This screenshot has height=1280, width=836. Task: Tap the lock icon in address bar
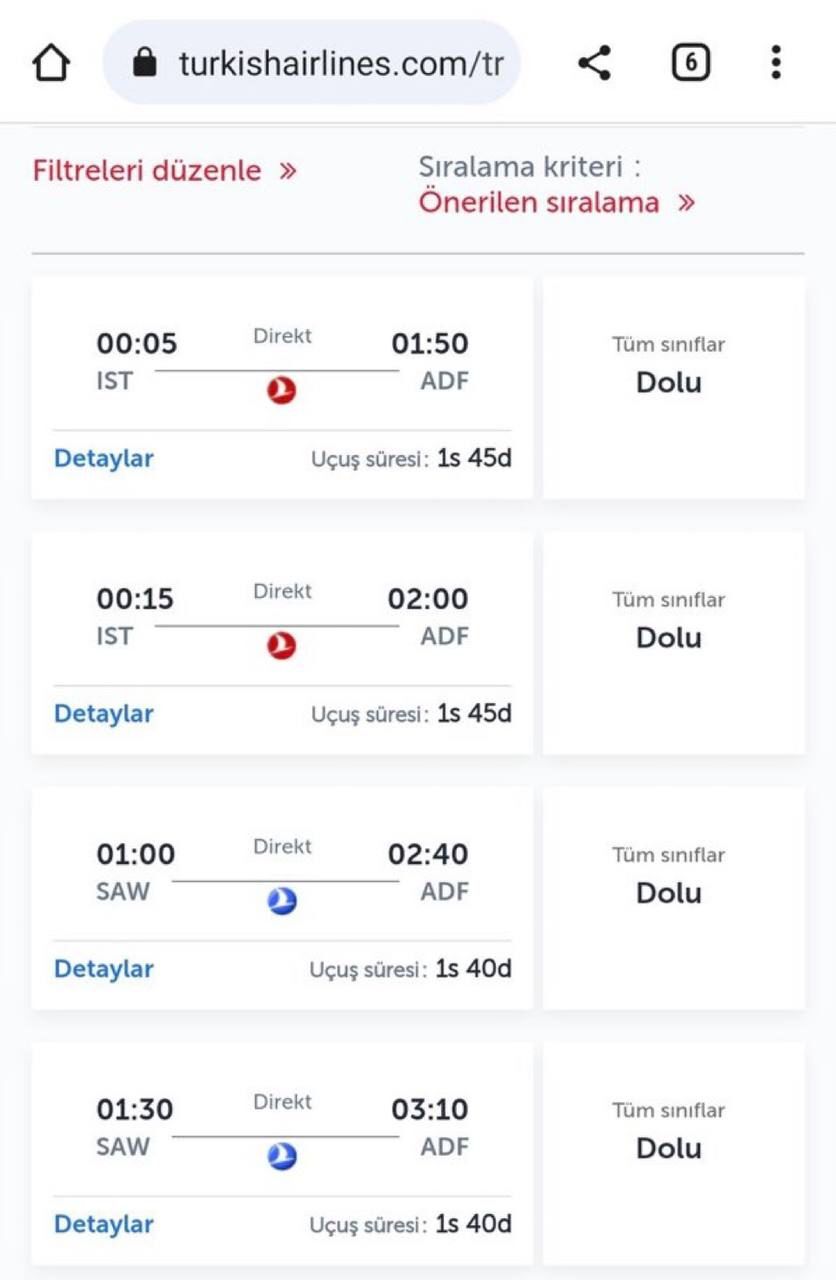coord(146,64)
